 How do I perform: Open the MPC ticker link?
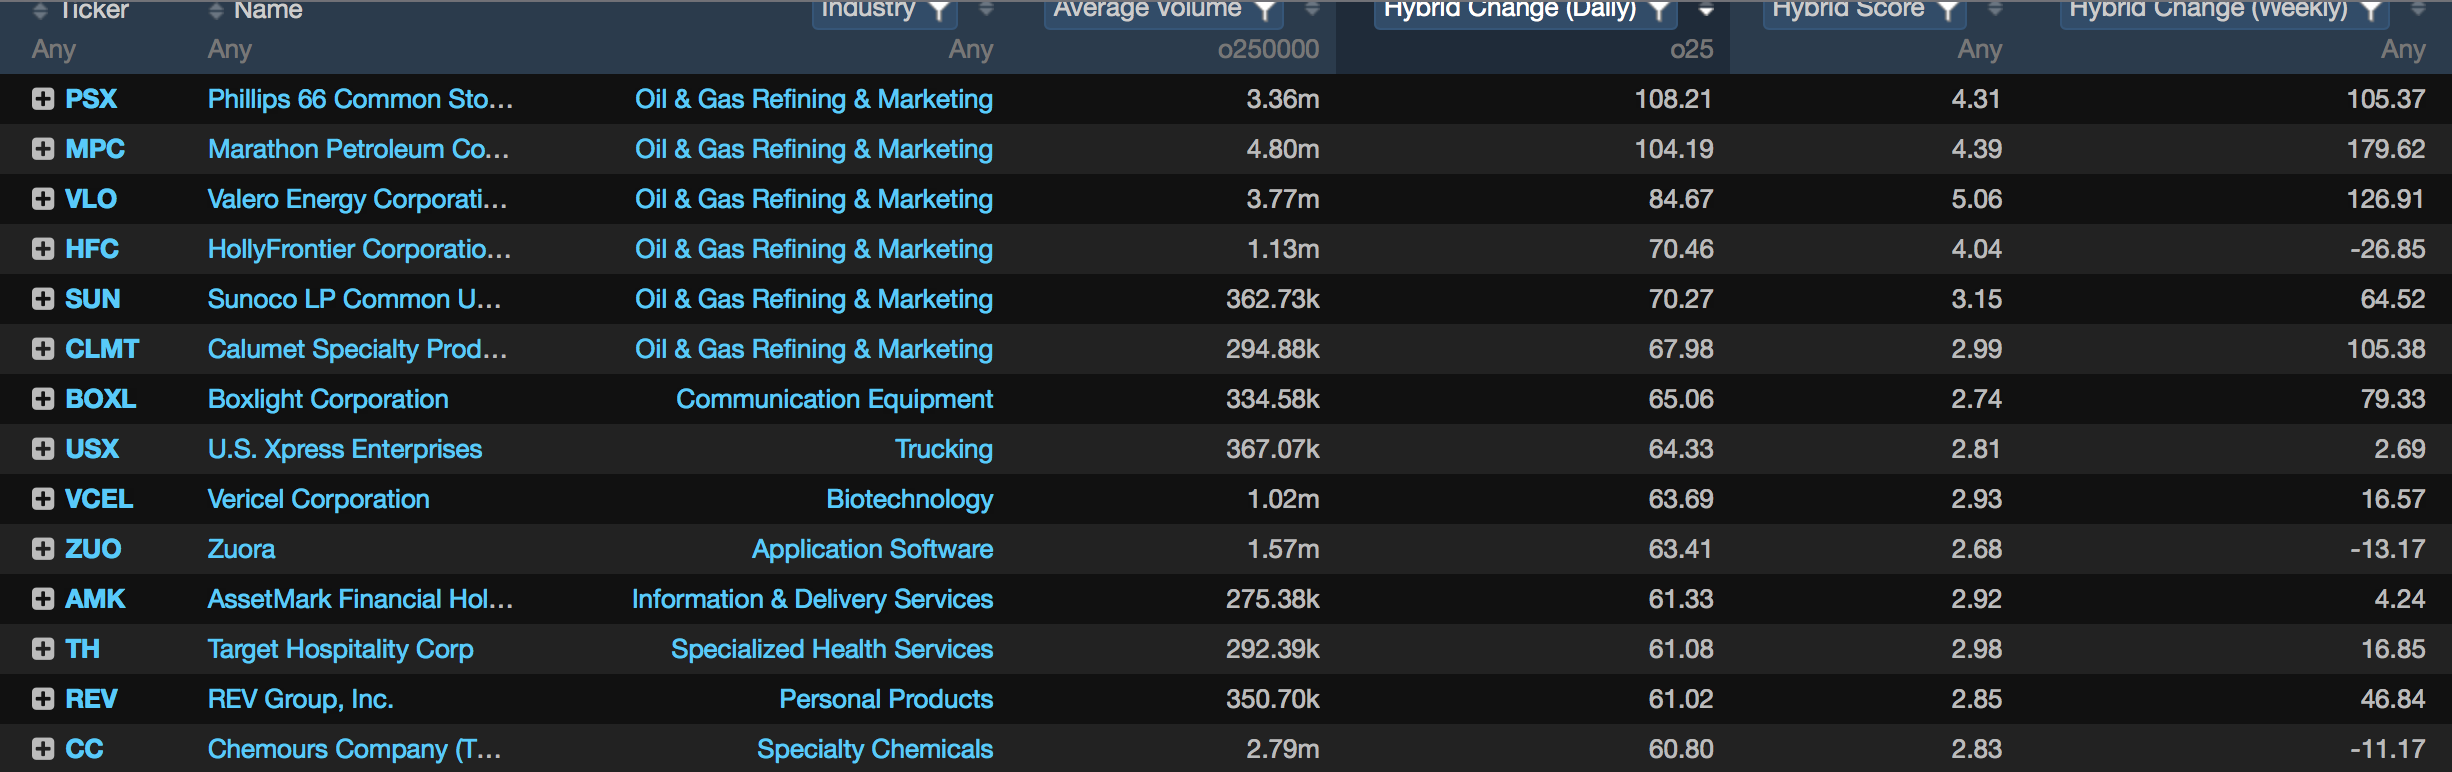click(95, 149)
